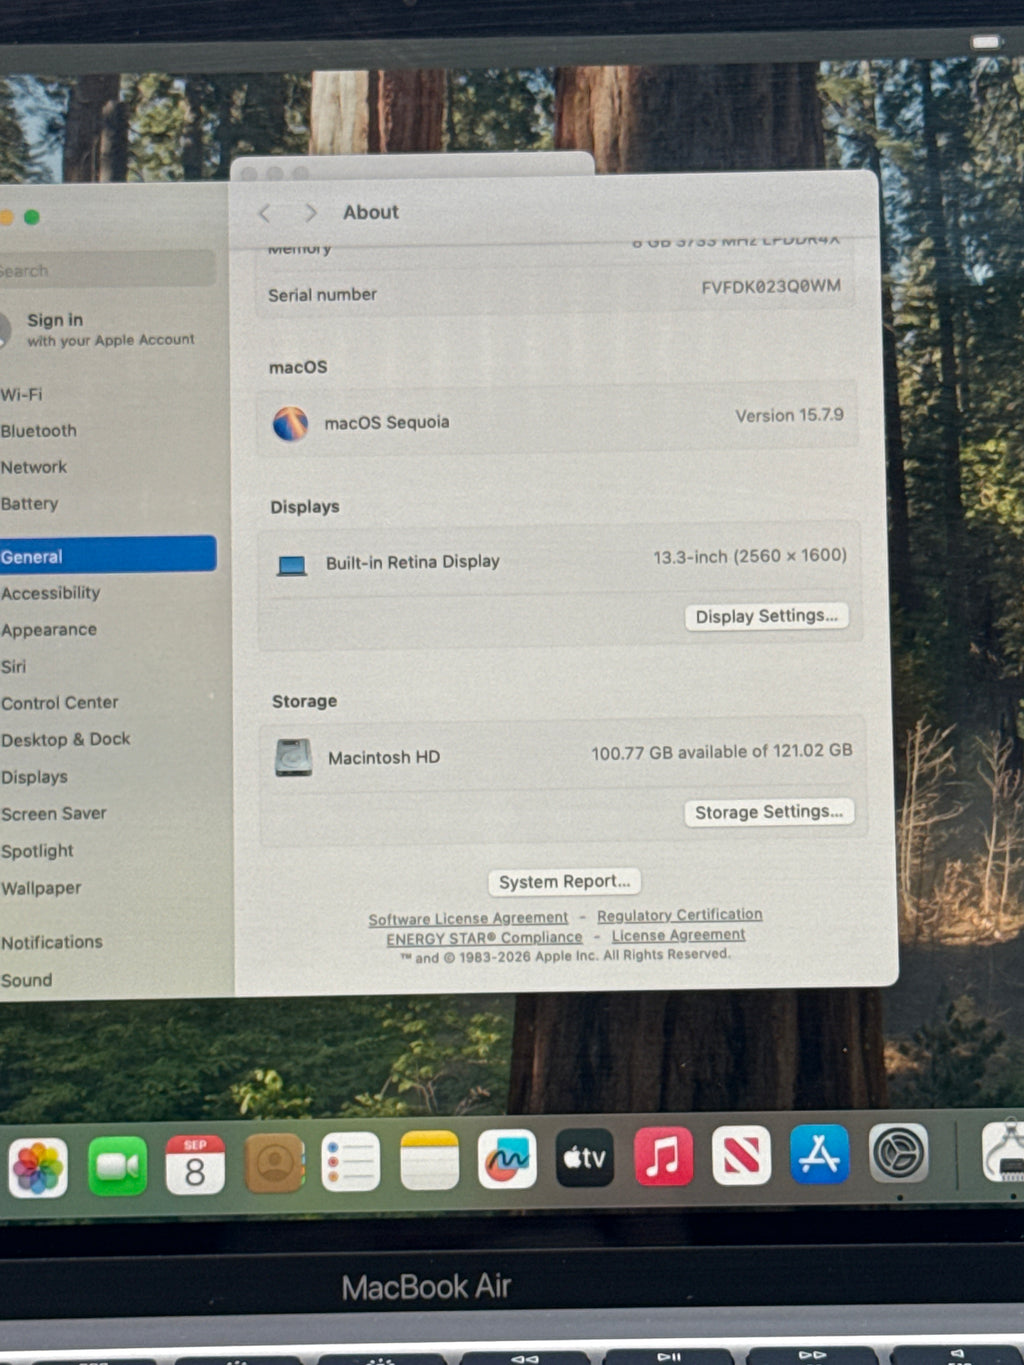Screen dimensions: 1024x1365
Task: Click Built-in Retina Display laptop icon
Action: pos(291,566)
